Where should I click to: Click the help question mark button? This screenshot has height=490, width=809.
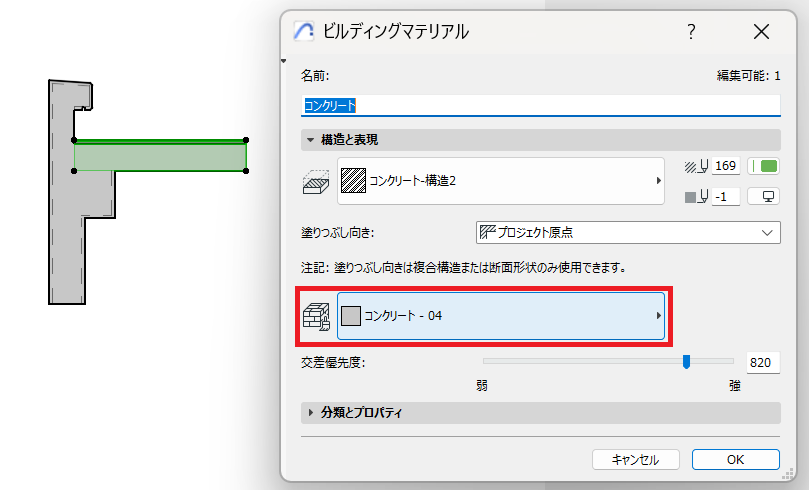tap(690, 32)
